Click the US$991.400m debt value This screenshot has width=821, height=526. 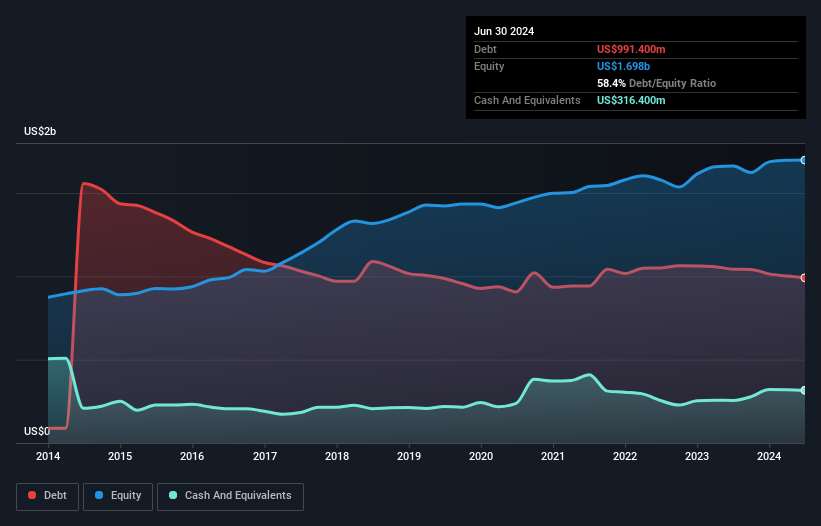[631, 49]
